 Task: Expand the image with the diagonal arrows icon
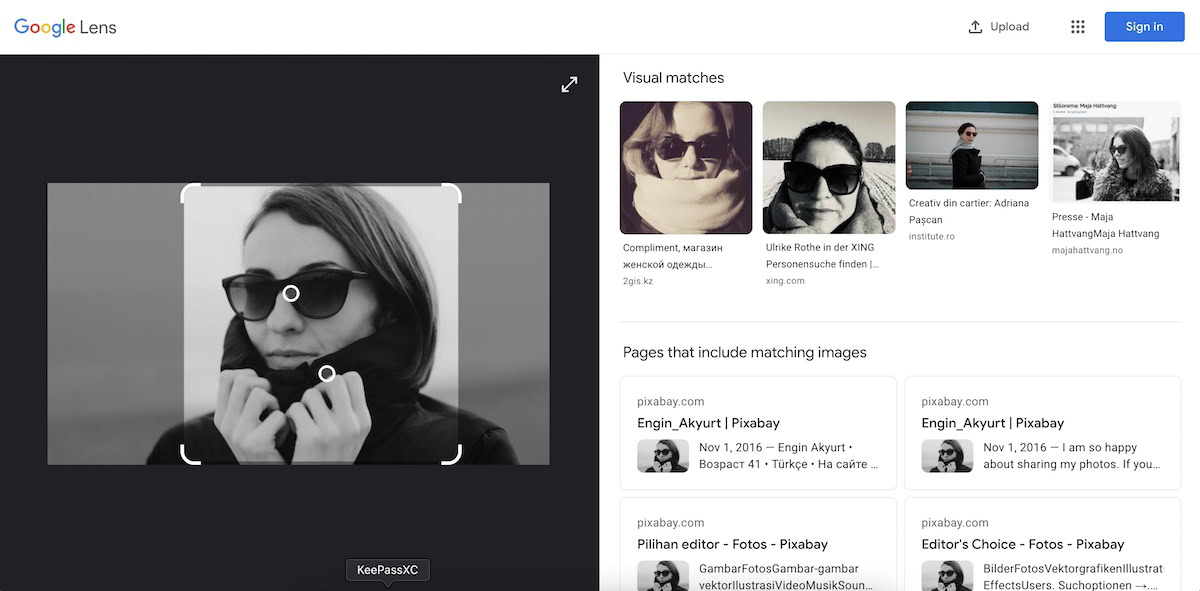569,85
